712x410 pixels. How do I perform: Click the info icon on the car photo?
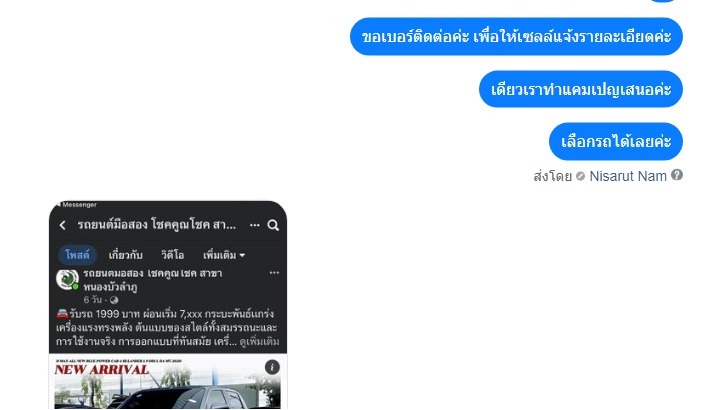pyautogui.click(x=272, y=367)
